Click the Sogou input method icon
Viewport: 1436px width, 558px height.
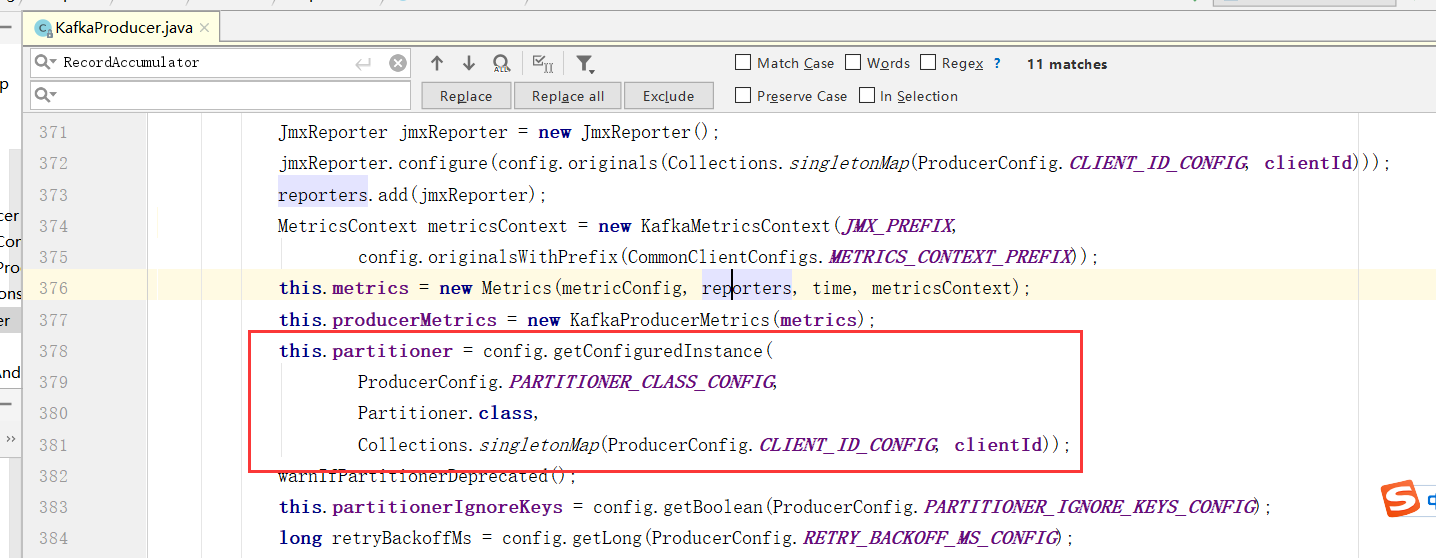tap(1401, 499)
